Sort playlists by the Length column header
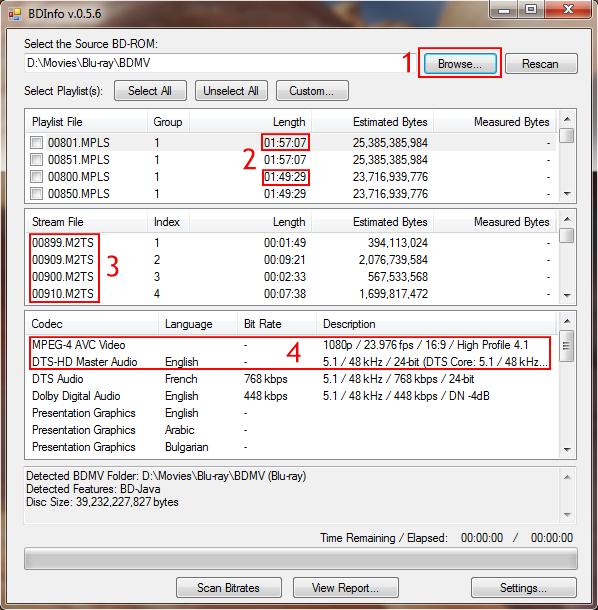 point(250,122)
